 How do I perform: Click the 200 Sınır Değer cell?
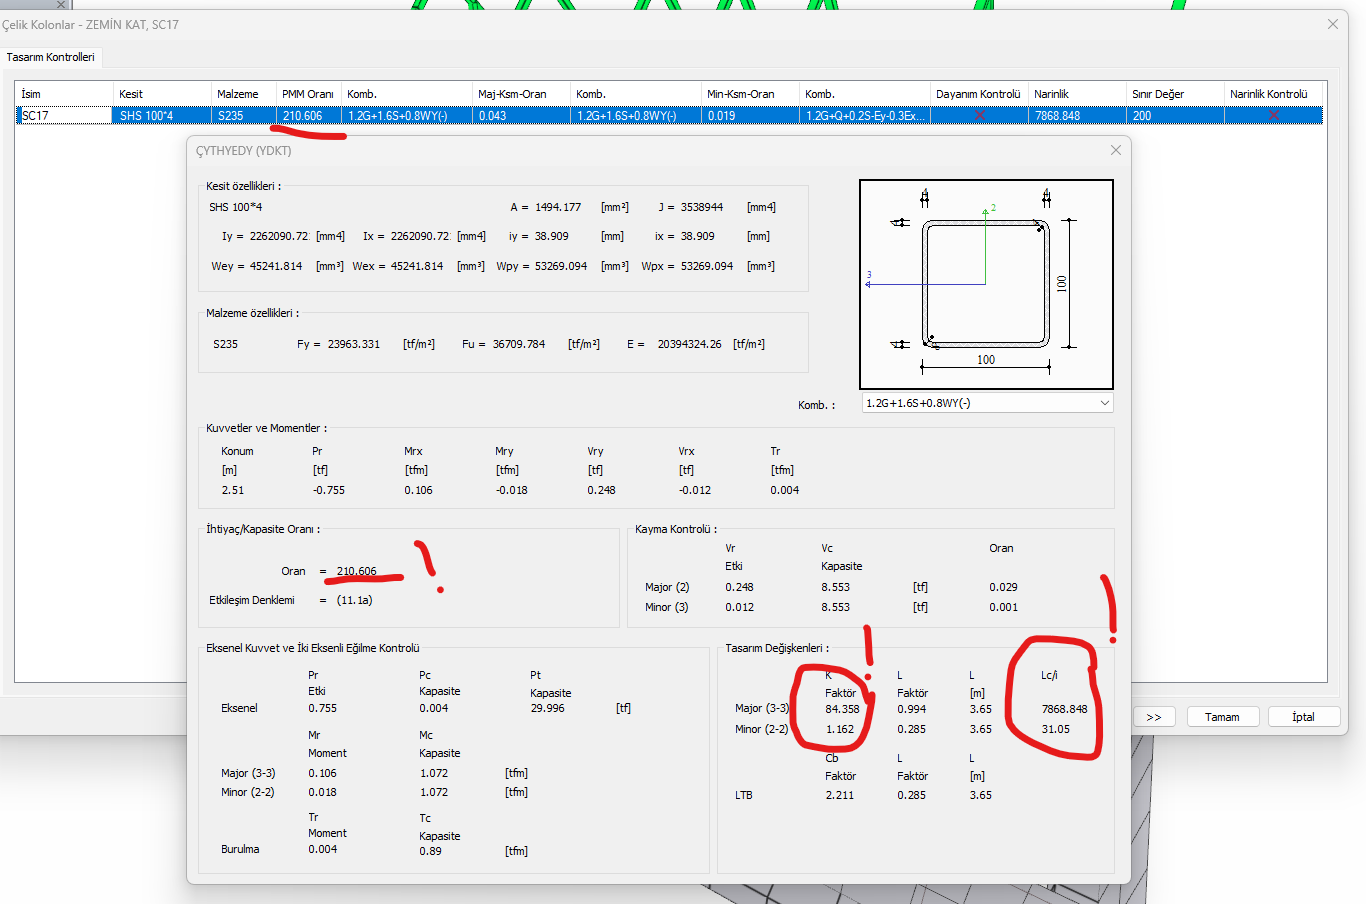pyautogui.click(x=1175, y=116)
